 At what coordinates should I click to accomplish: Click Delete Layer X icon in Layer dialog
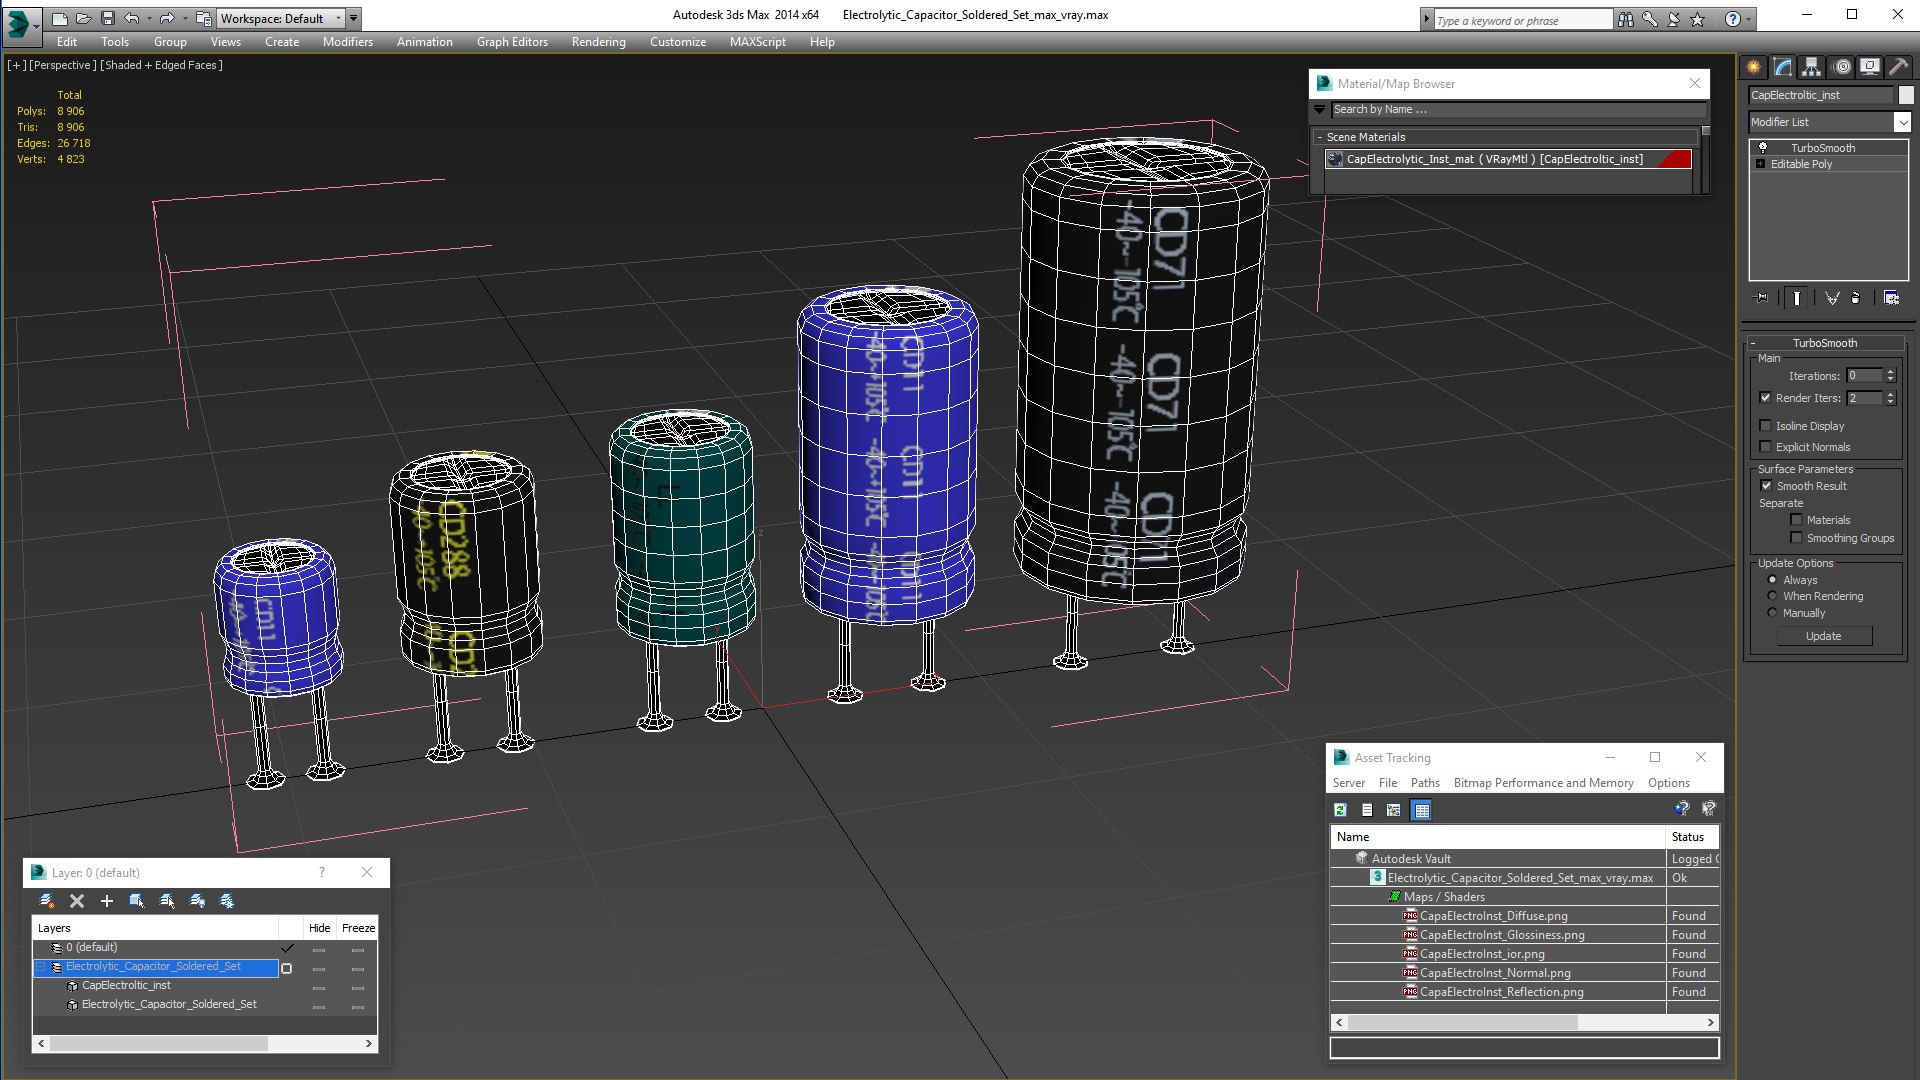(77, 901)
